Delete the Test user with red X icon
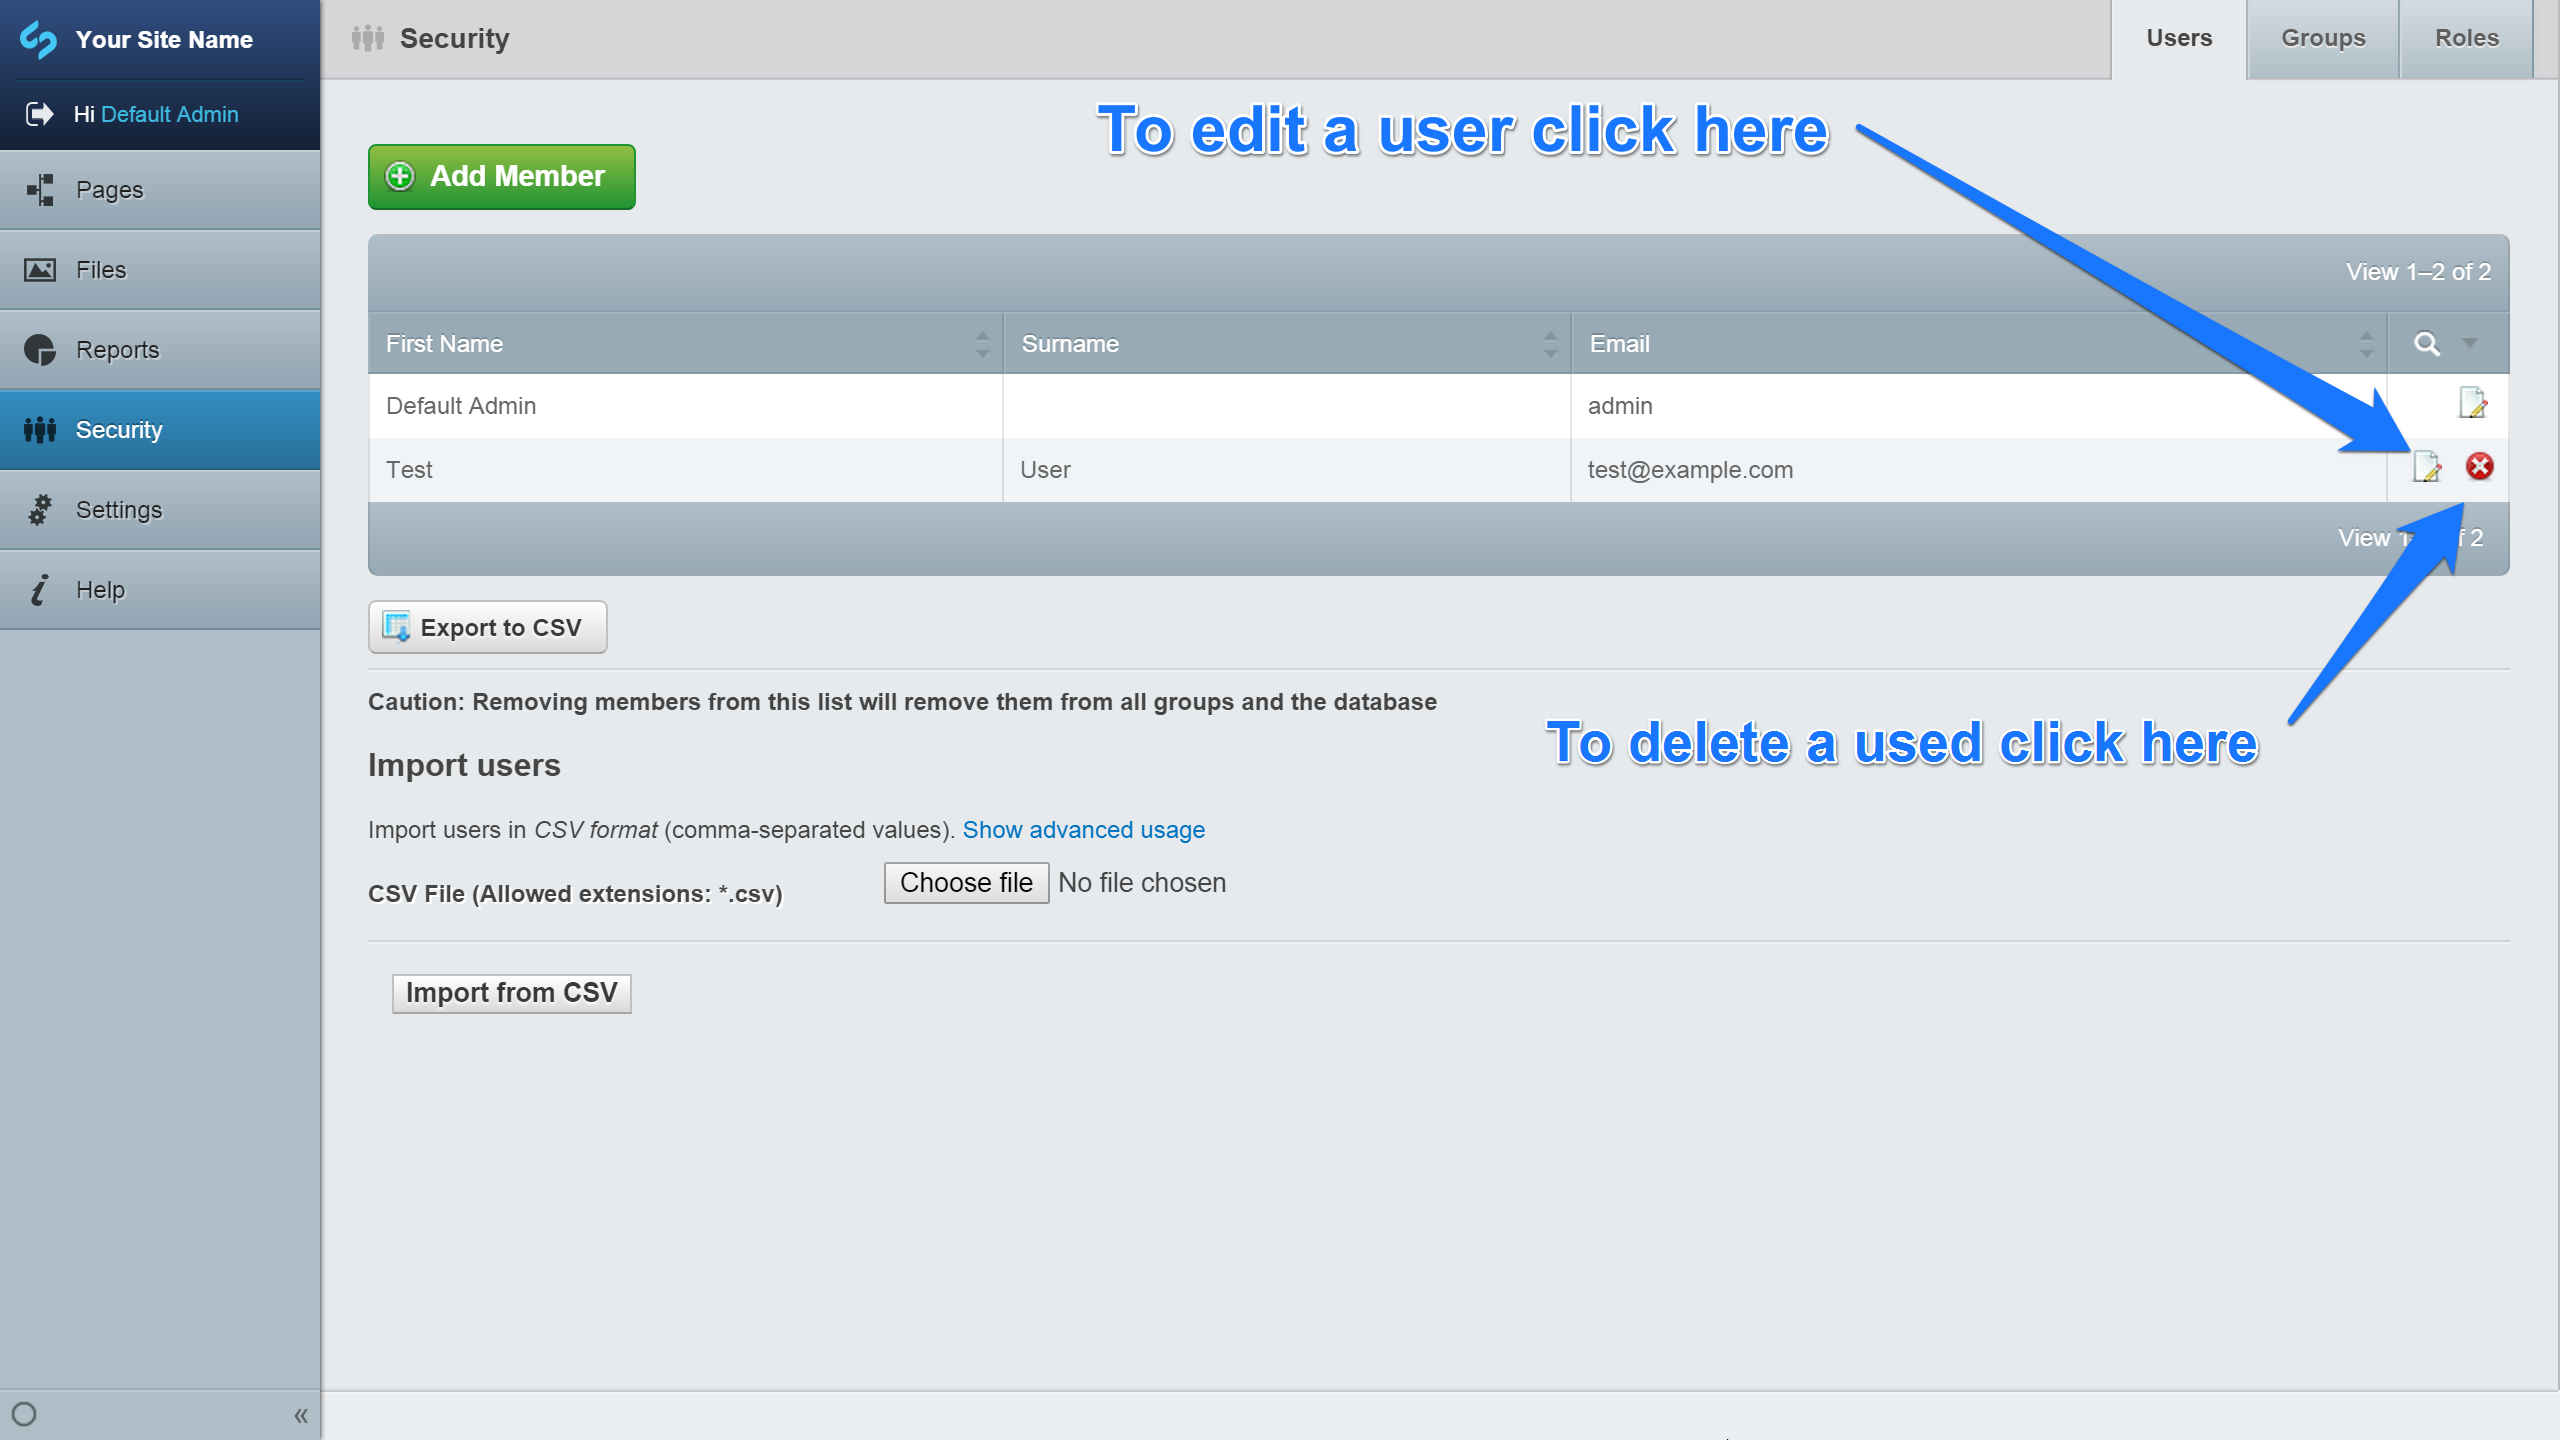The height and width of the screenshot is (1440, 2560). pyautogui.click(x=2478, y=467)
